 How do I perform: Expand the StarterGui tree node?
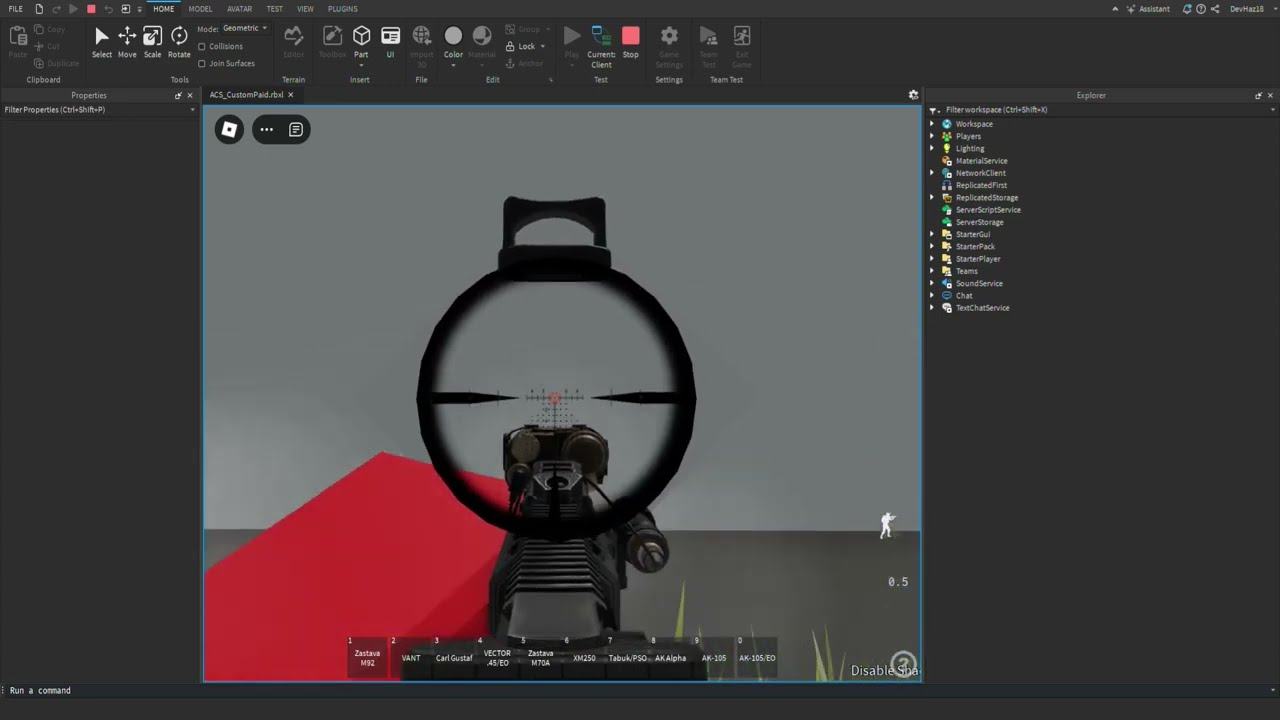pyautogui.click(x=932, y=234)
